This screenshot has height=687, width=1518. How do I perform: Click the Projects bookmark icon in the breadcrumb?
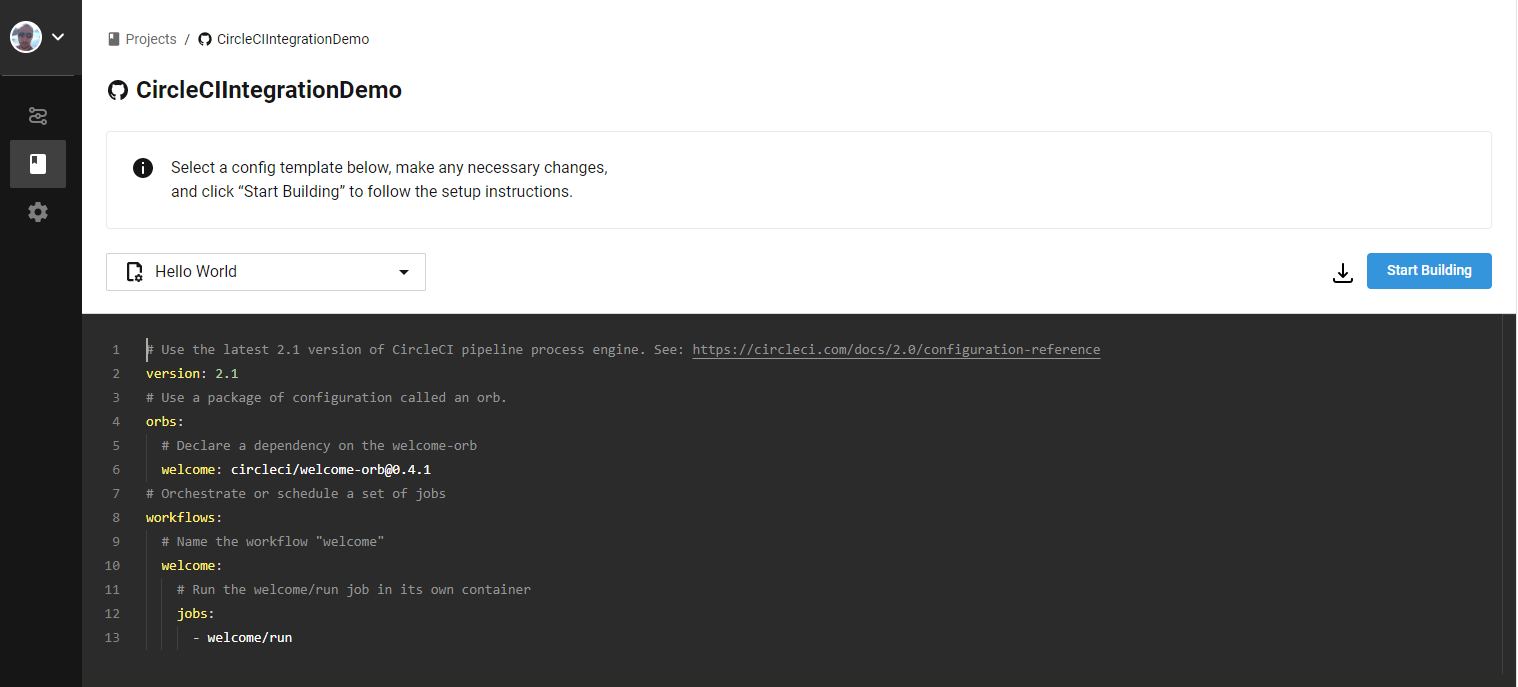[113, 39]
